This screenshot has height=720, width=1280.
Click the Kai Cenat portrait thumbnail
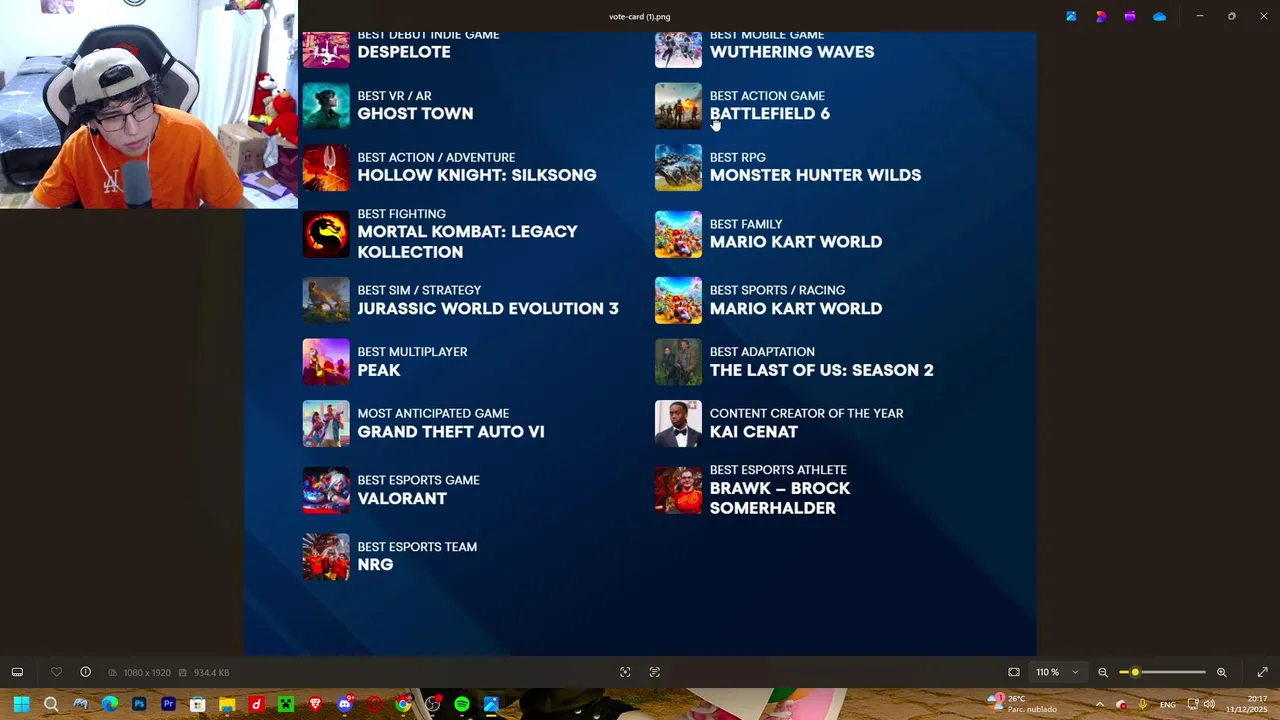point(678,424)
